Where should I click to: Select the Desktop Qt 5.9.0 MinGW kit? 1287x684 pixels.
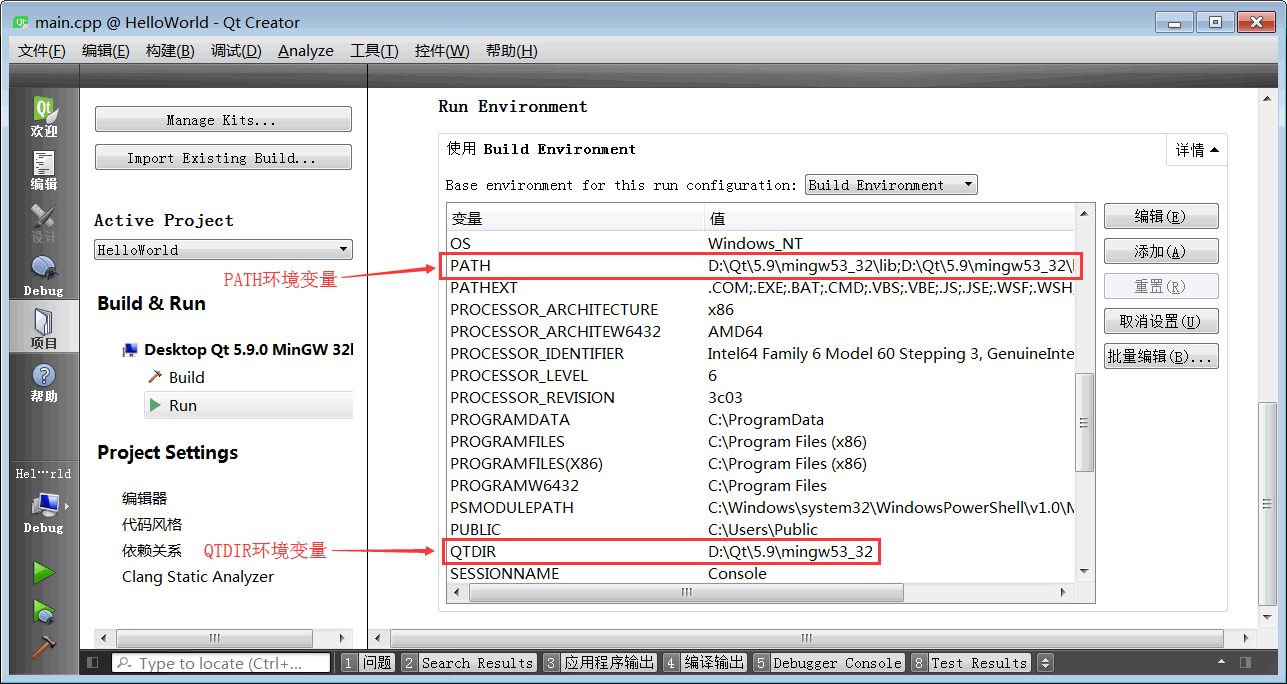pyautogui.click(x=238, y=349)
